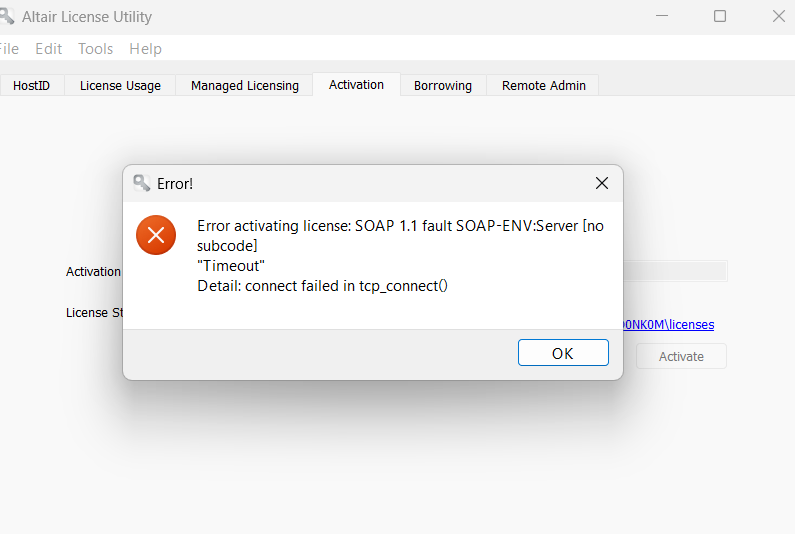Screen dimensions: 795x535
Task: Switch to the License Usage tab
Action: (120, 85)
